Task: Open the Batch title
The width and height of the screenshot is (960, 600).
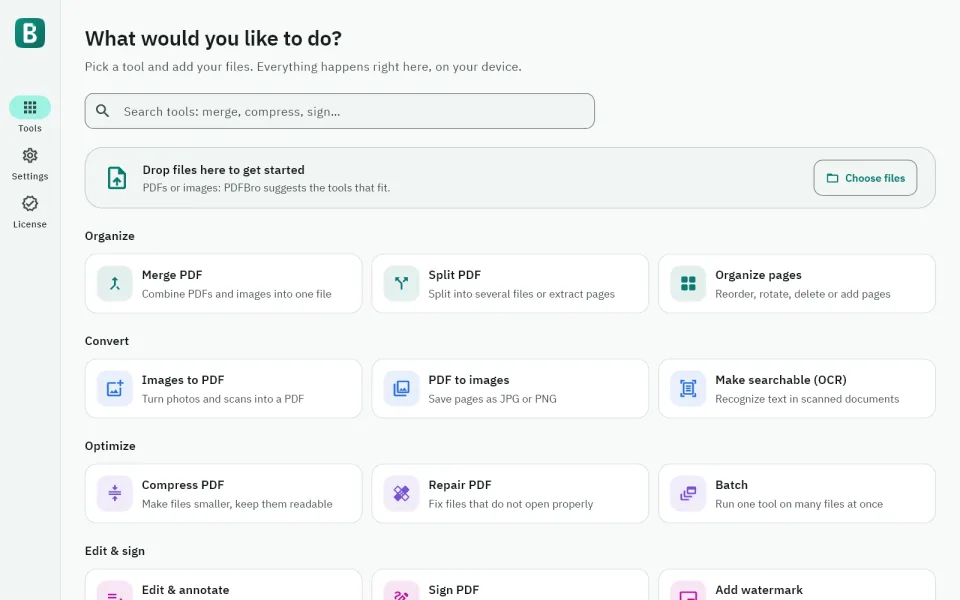Action: pyautogui.click(x=732, y=485)
